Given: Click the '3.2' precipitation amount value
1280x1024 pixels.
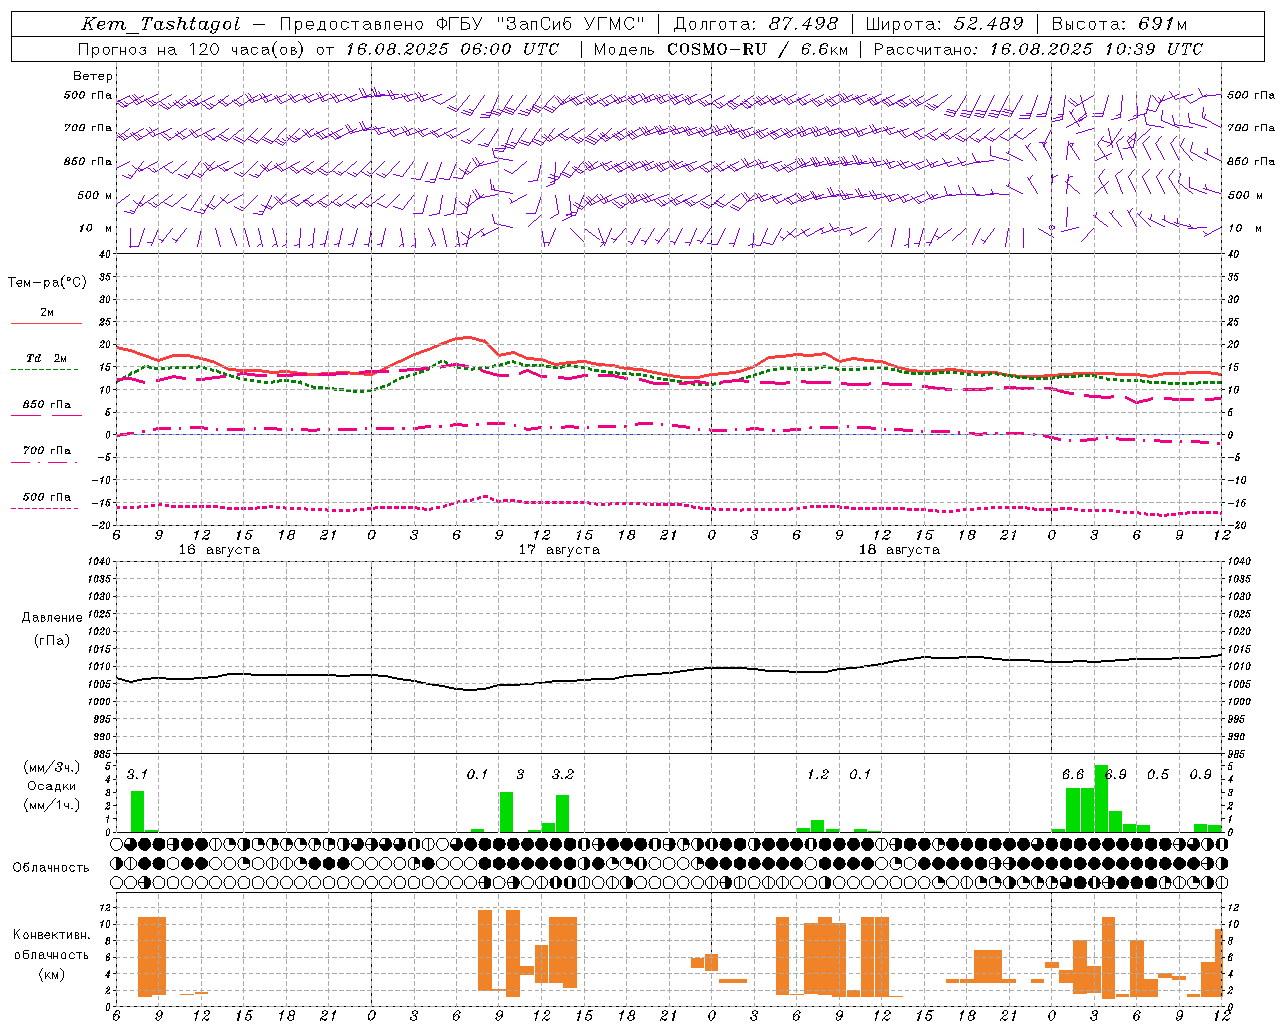Looking at the screenshot, I should [x=563, y=774].
